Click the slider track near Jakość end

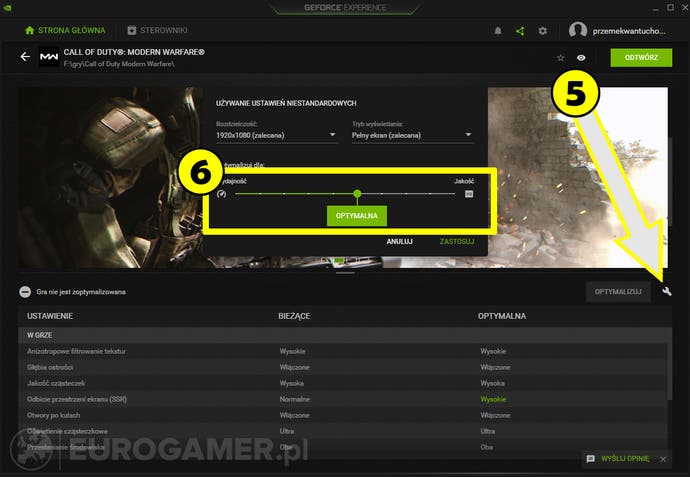tap(442, 194)
